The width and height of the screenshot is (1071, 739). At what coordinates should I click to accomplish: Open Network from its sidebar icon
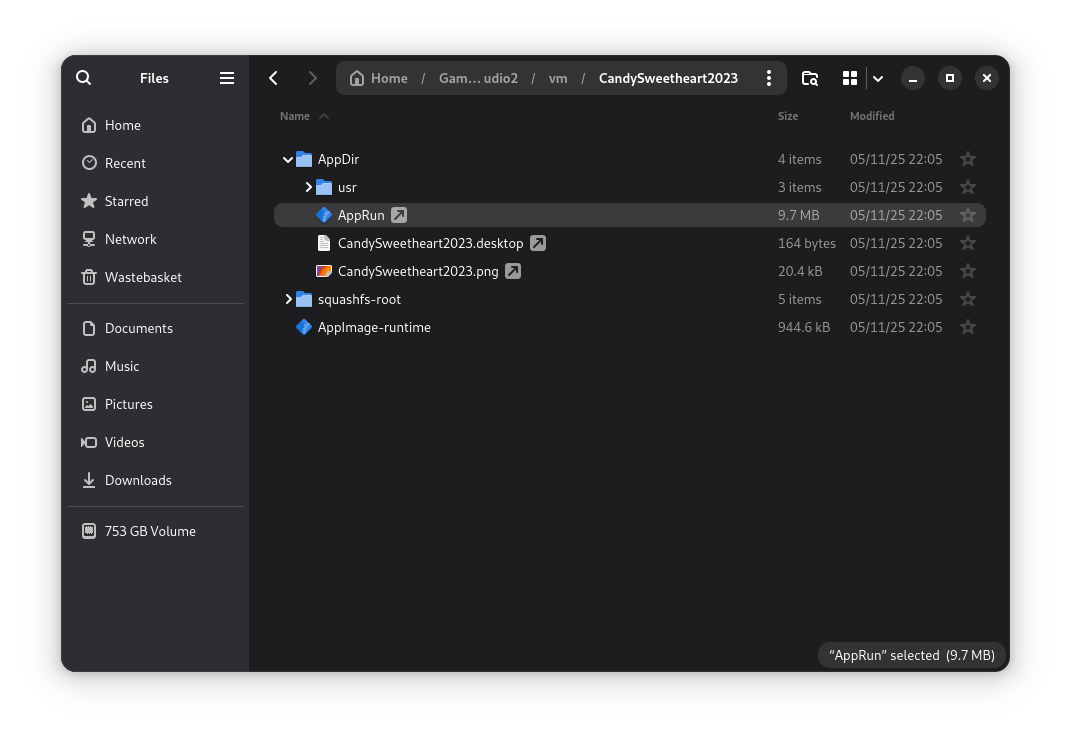click(x=89, y=239)
